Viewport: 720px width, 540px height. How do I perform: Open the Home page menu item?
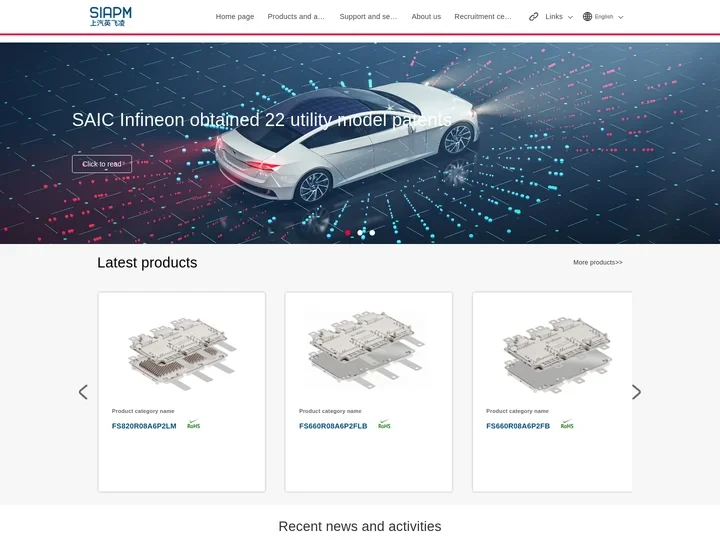click(x=235, y=17)
